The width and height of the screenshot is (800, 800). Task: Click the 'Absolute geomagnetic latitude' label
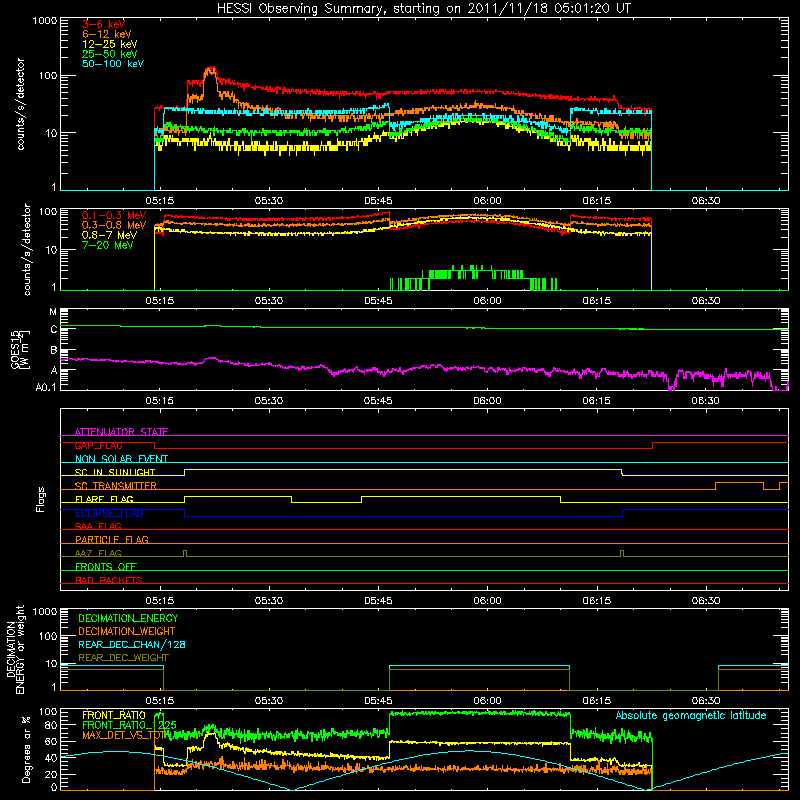tap(691, 716)
